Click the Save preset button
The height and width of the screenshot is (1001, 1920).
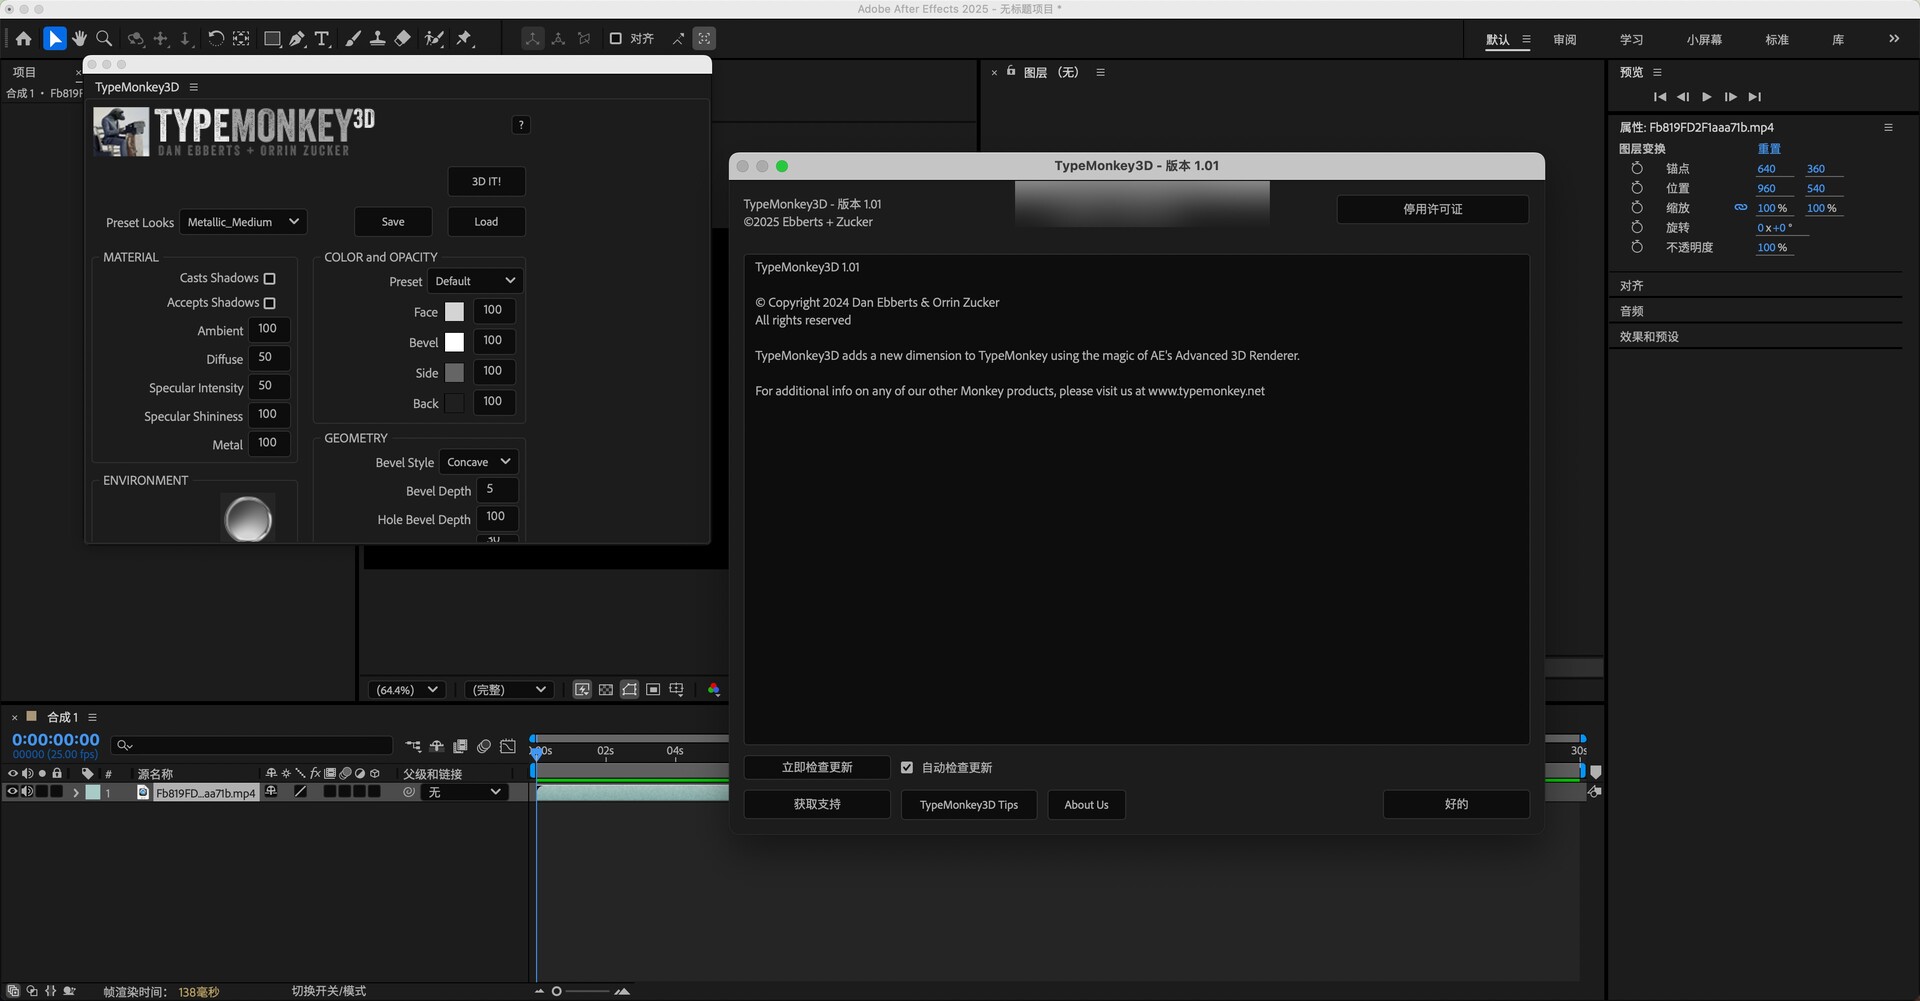tap(393, 222)
